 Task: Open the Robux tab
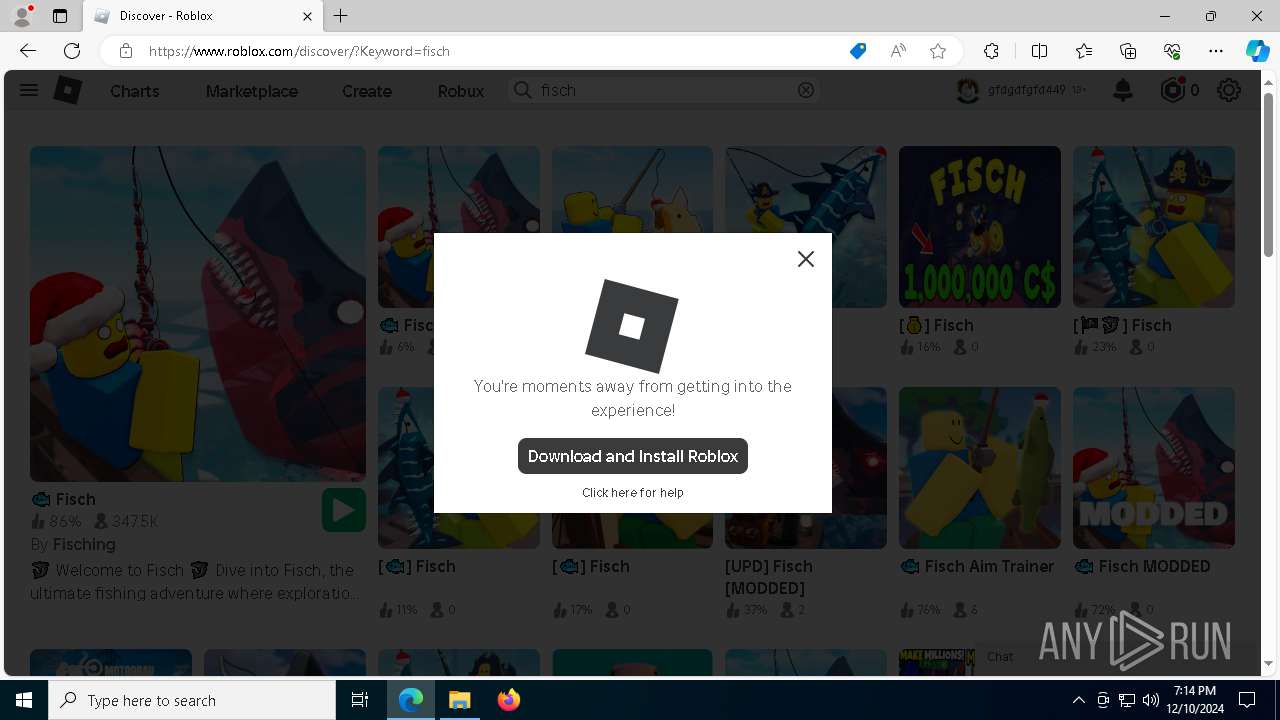pos(461,91)
